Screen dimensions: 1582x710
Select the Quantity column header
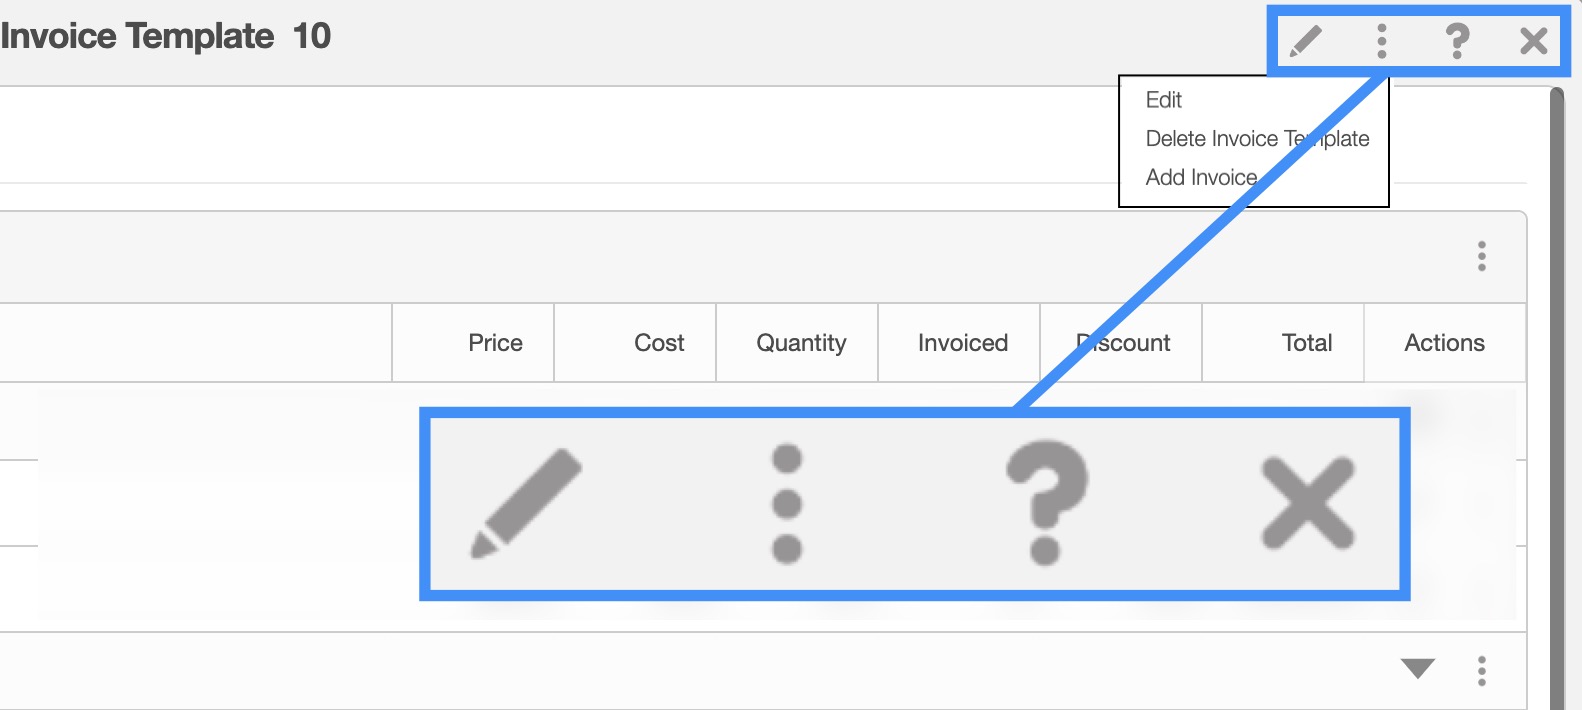(801, 343)
